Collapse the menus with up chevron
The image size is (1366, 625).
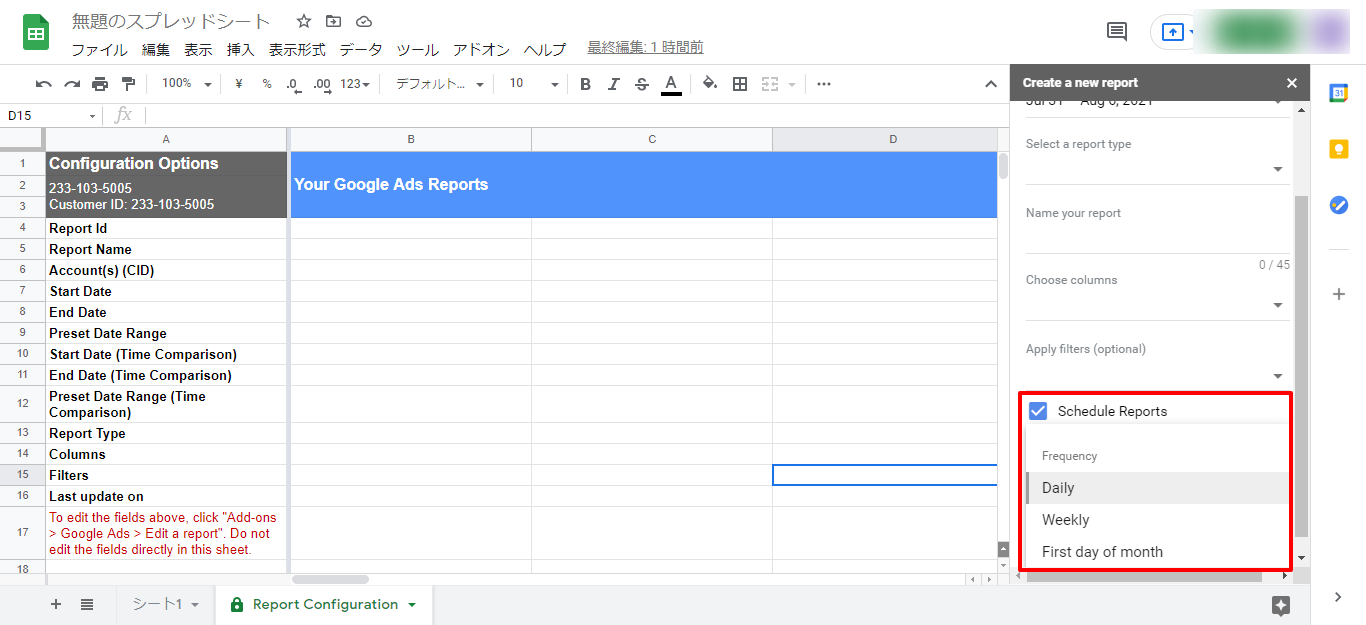991,84
